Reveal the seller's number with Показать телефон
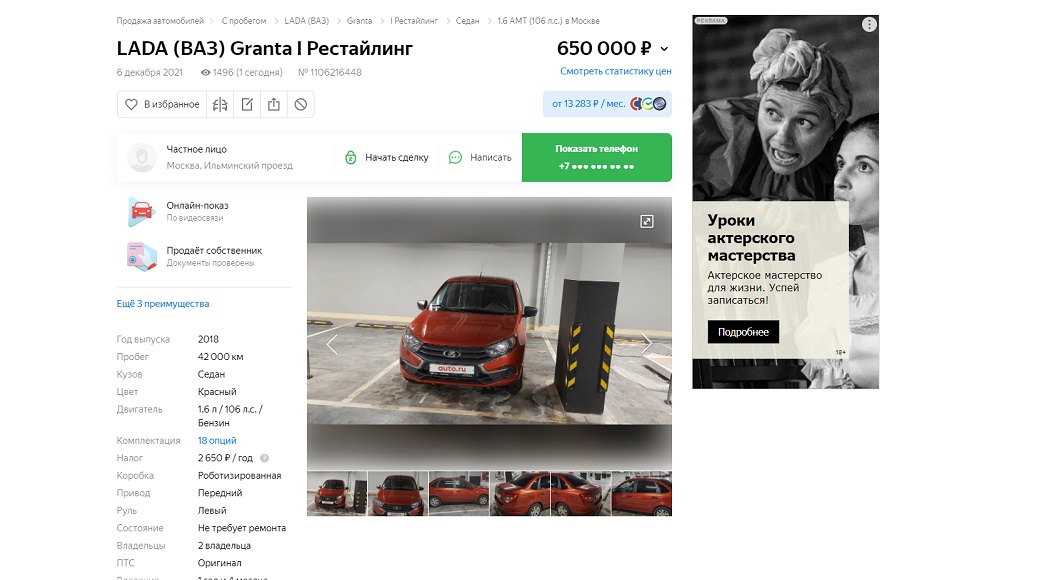Viewport: 1038px width, 580px height. pyautogui.click(x=596, y=158)
